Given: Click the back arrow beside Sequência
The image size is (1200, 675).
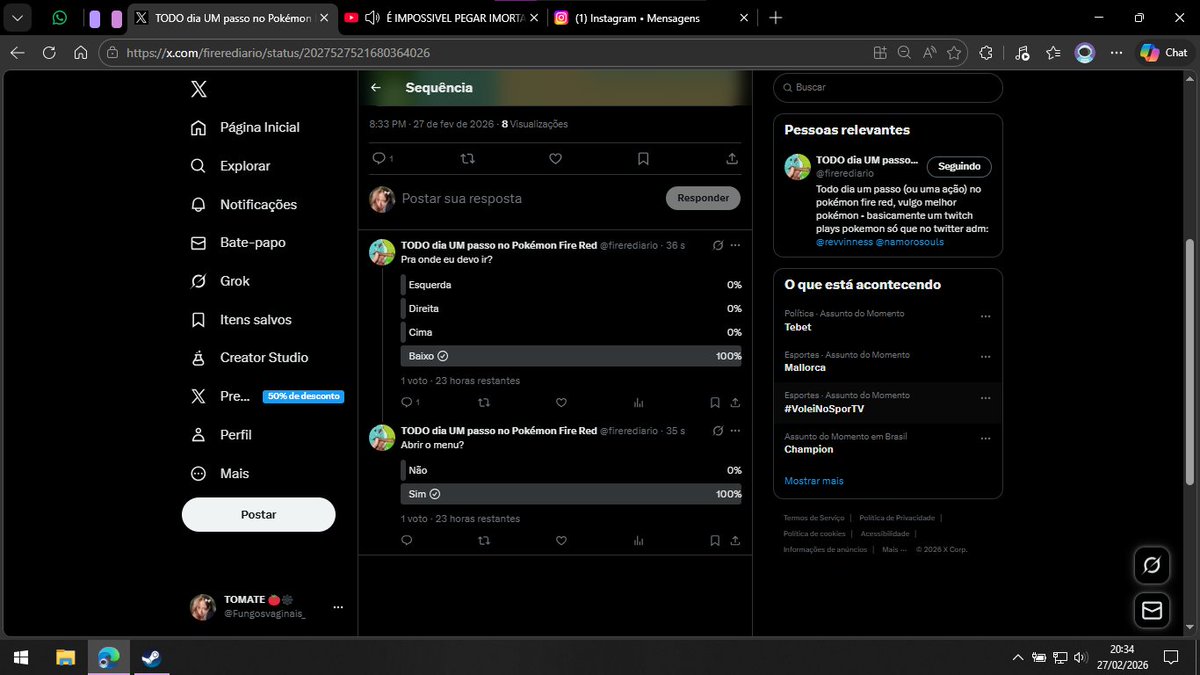Looking at the screenshot, I should pos(376,88).
